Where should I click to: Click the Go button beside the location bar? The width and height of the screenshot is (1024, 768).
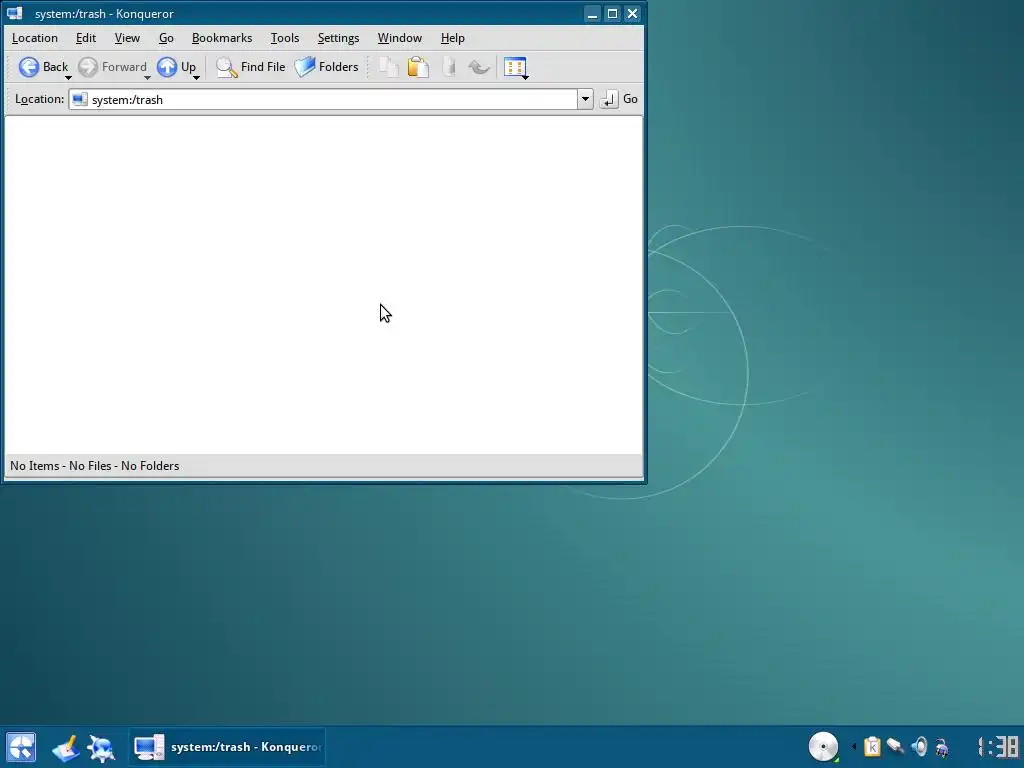click(x=619, y=99)
